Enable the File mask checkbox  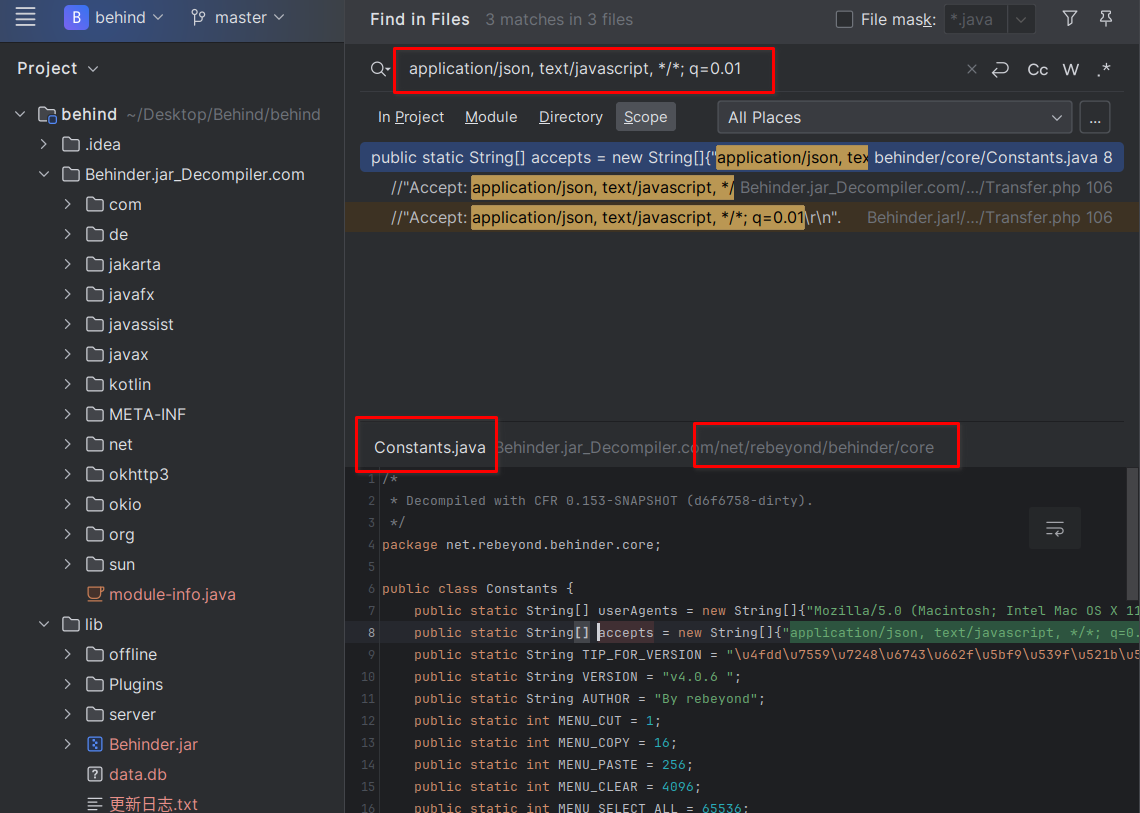coord(844,20)
